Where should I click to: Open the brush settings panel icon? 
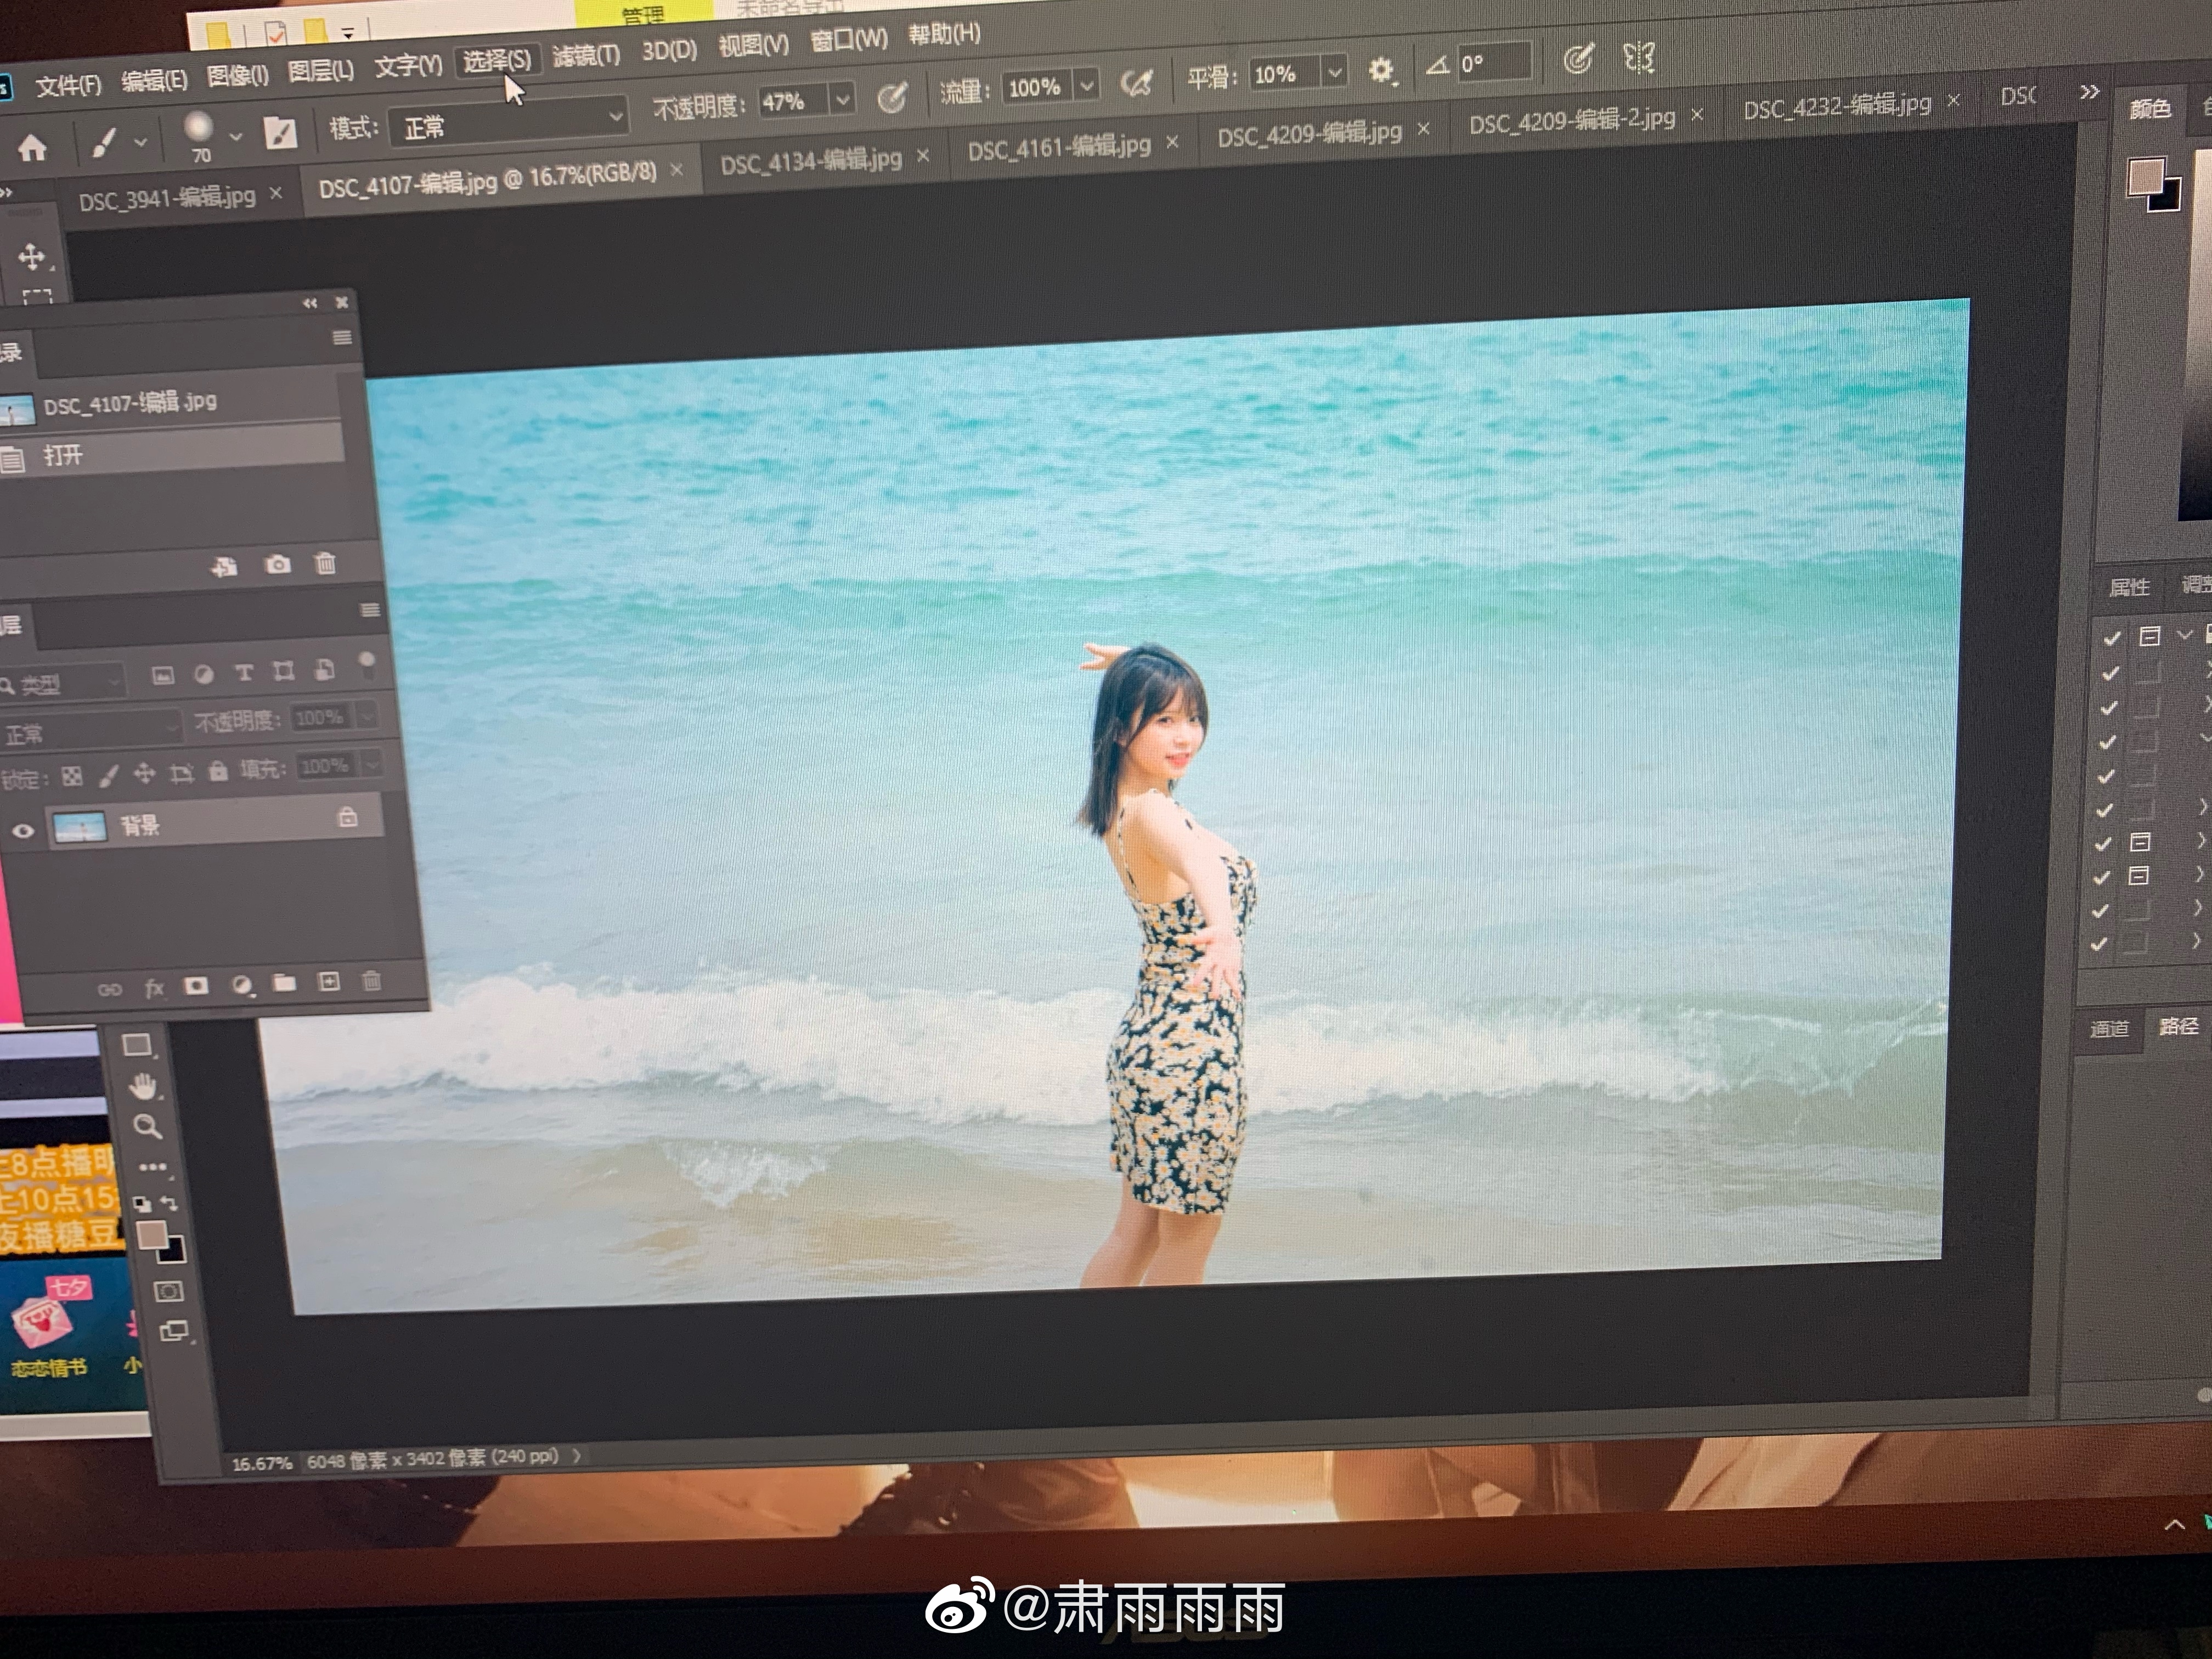pos(280,132)
